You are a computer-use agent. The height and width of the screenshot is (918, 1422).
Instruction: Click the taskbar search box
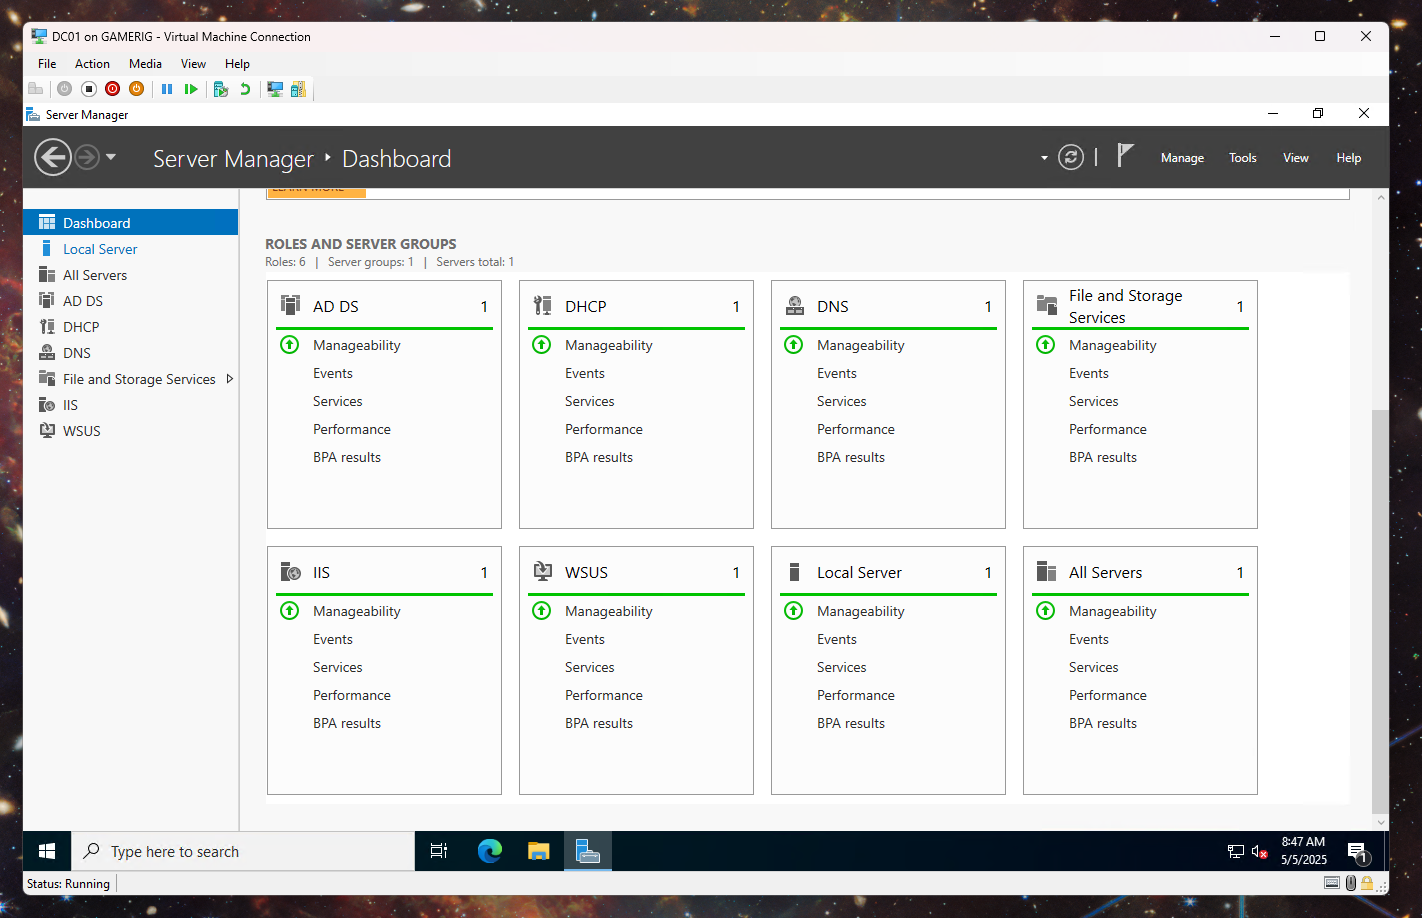[x=243, y=851]
